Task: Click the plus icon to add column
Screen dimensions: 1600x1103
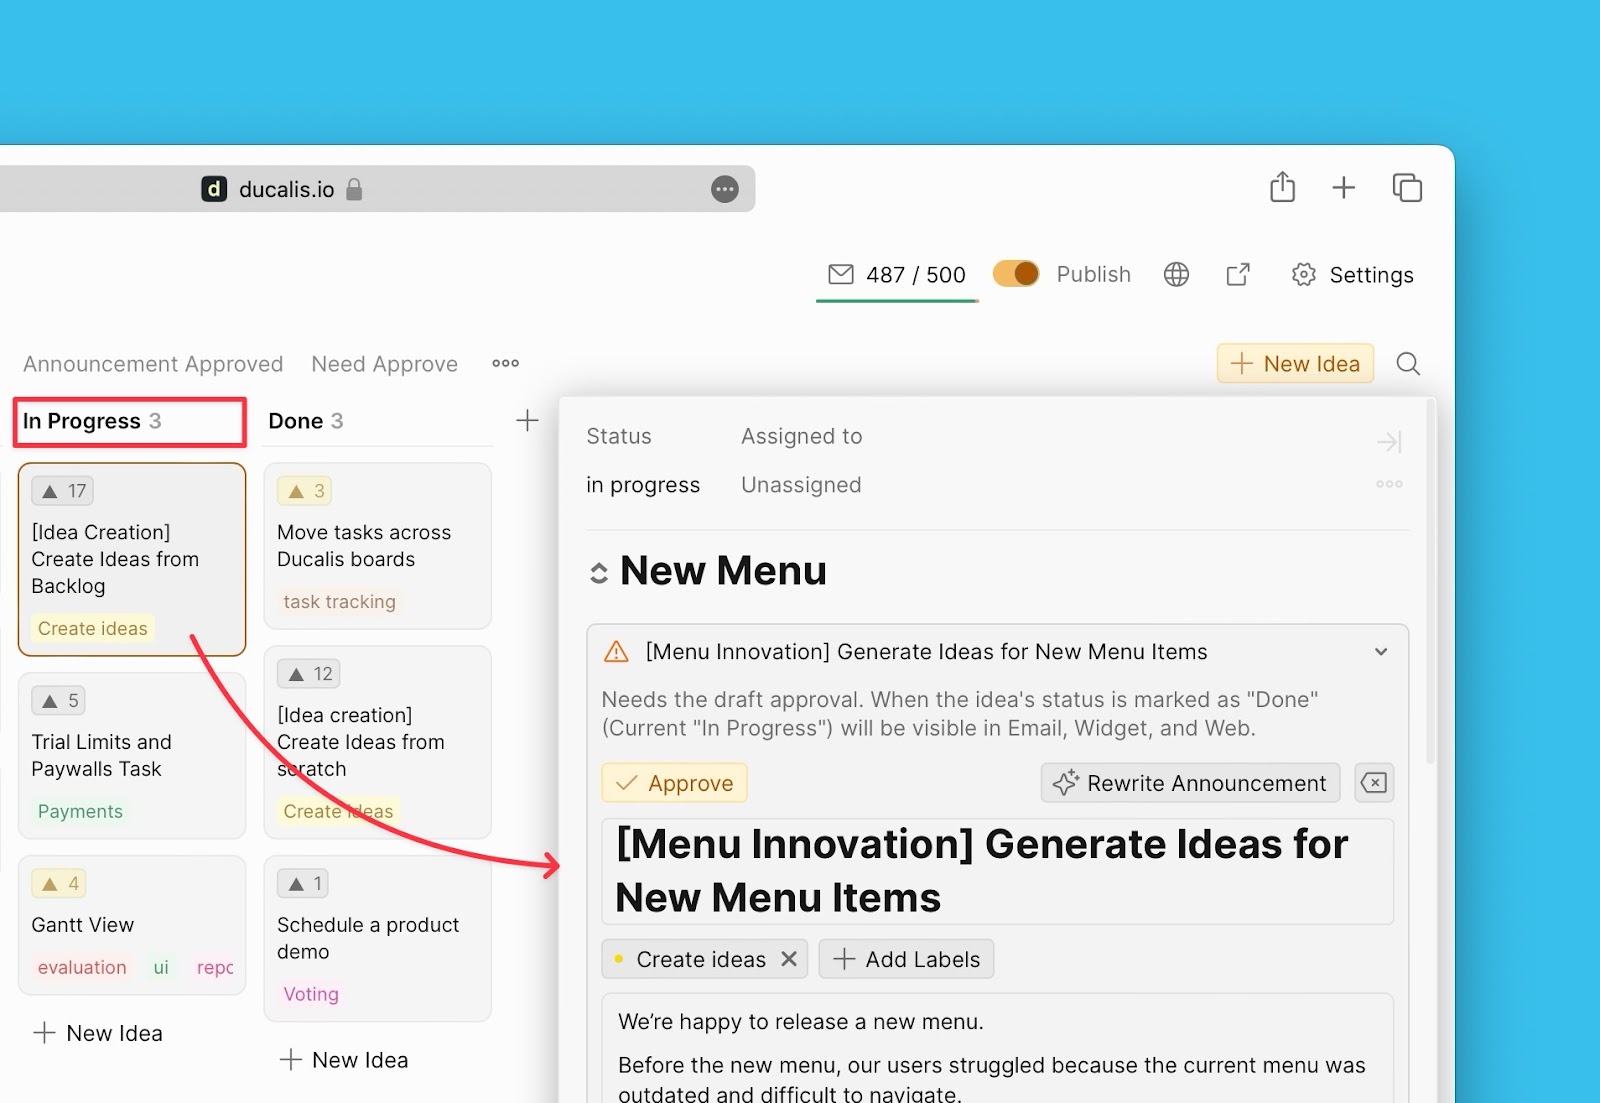Action: coord(527,421)
